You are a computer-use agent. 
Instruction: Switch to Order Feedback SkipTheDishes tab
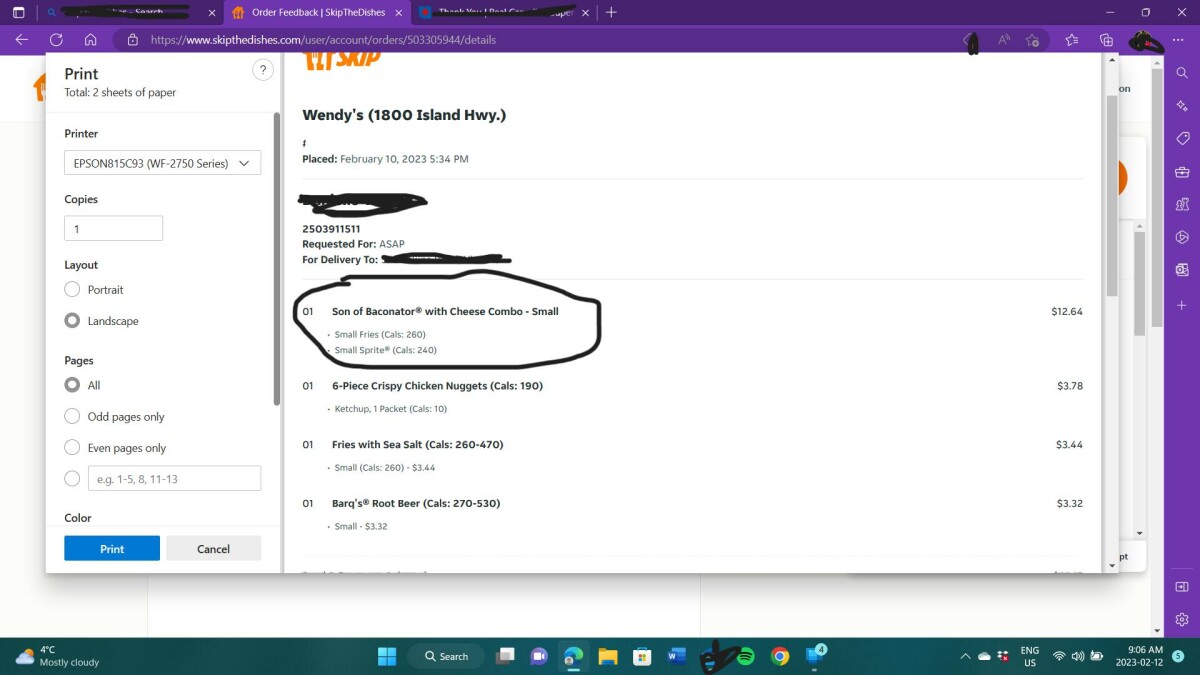pyautogui.click(x=315, y=13)
